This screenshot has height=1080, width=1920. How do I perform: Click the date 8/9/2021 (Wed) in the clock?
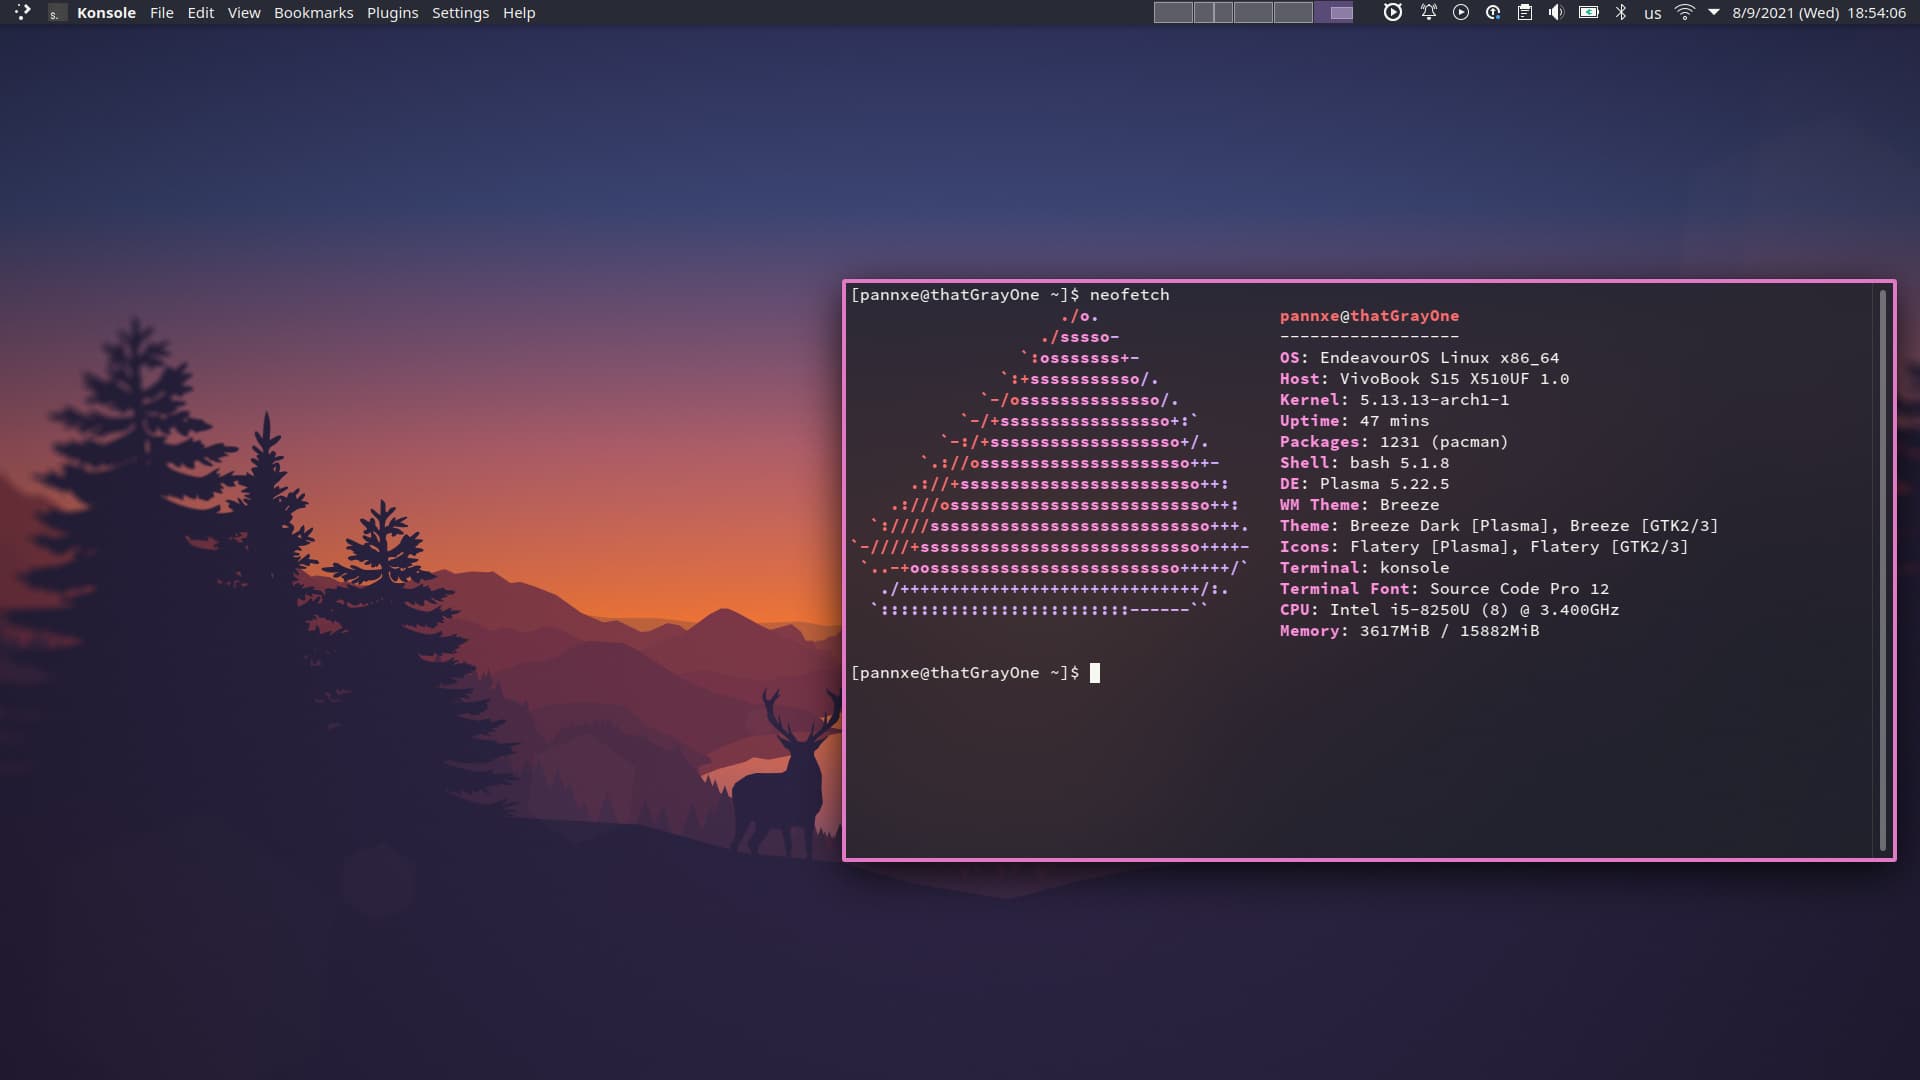1786,13
